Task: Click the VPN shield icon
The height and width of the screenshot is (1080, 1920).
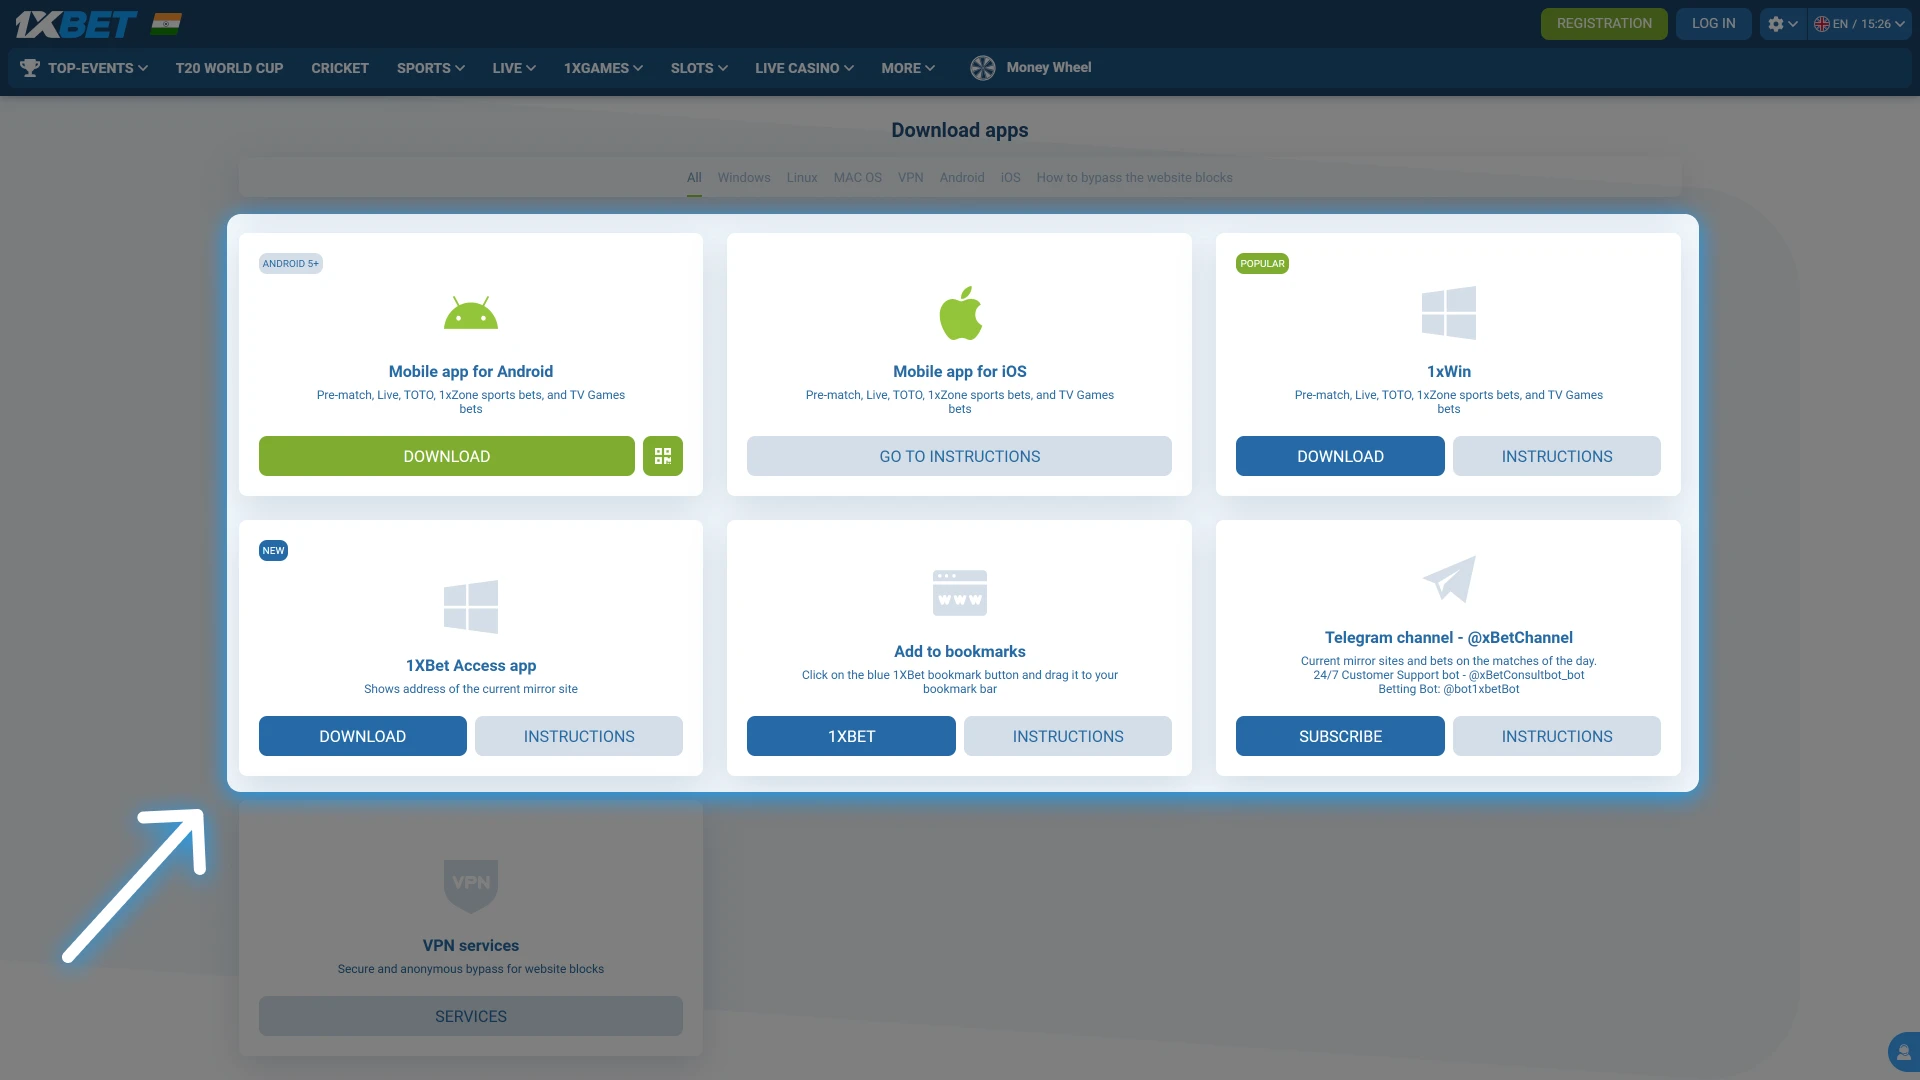Action: [470, 885]
